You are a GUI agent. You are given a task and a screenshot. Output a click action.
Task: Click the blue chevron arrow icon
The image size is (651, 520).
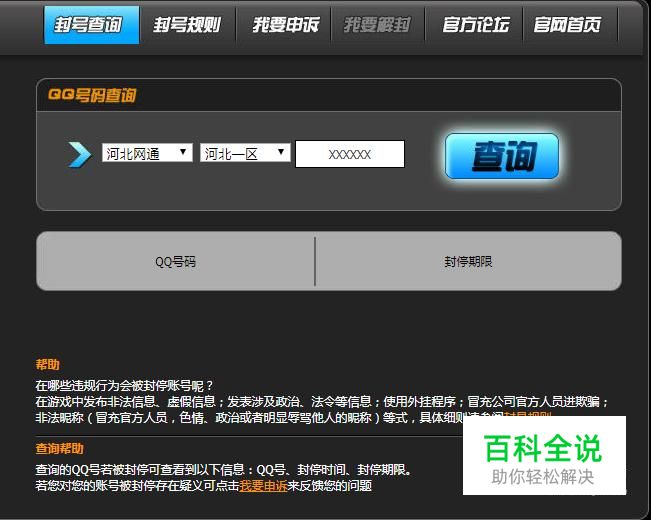pos(79,155)
